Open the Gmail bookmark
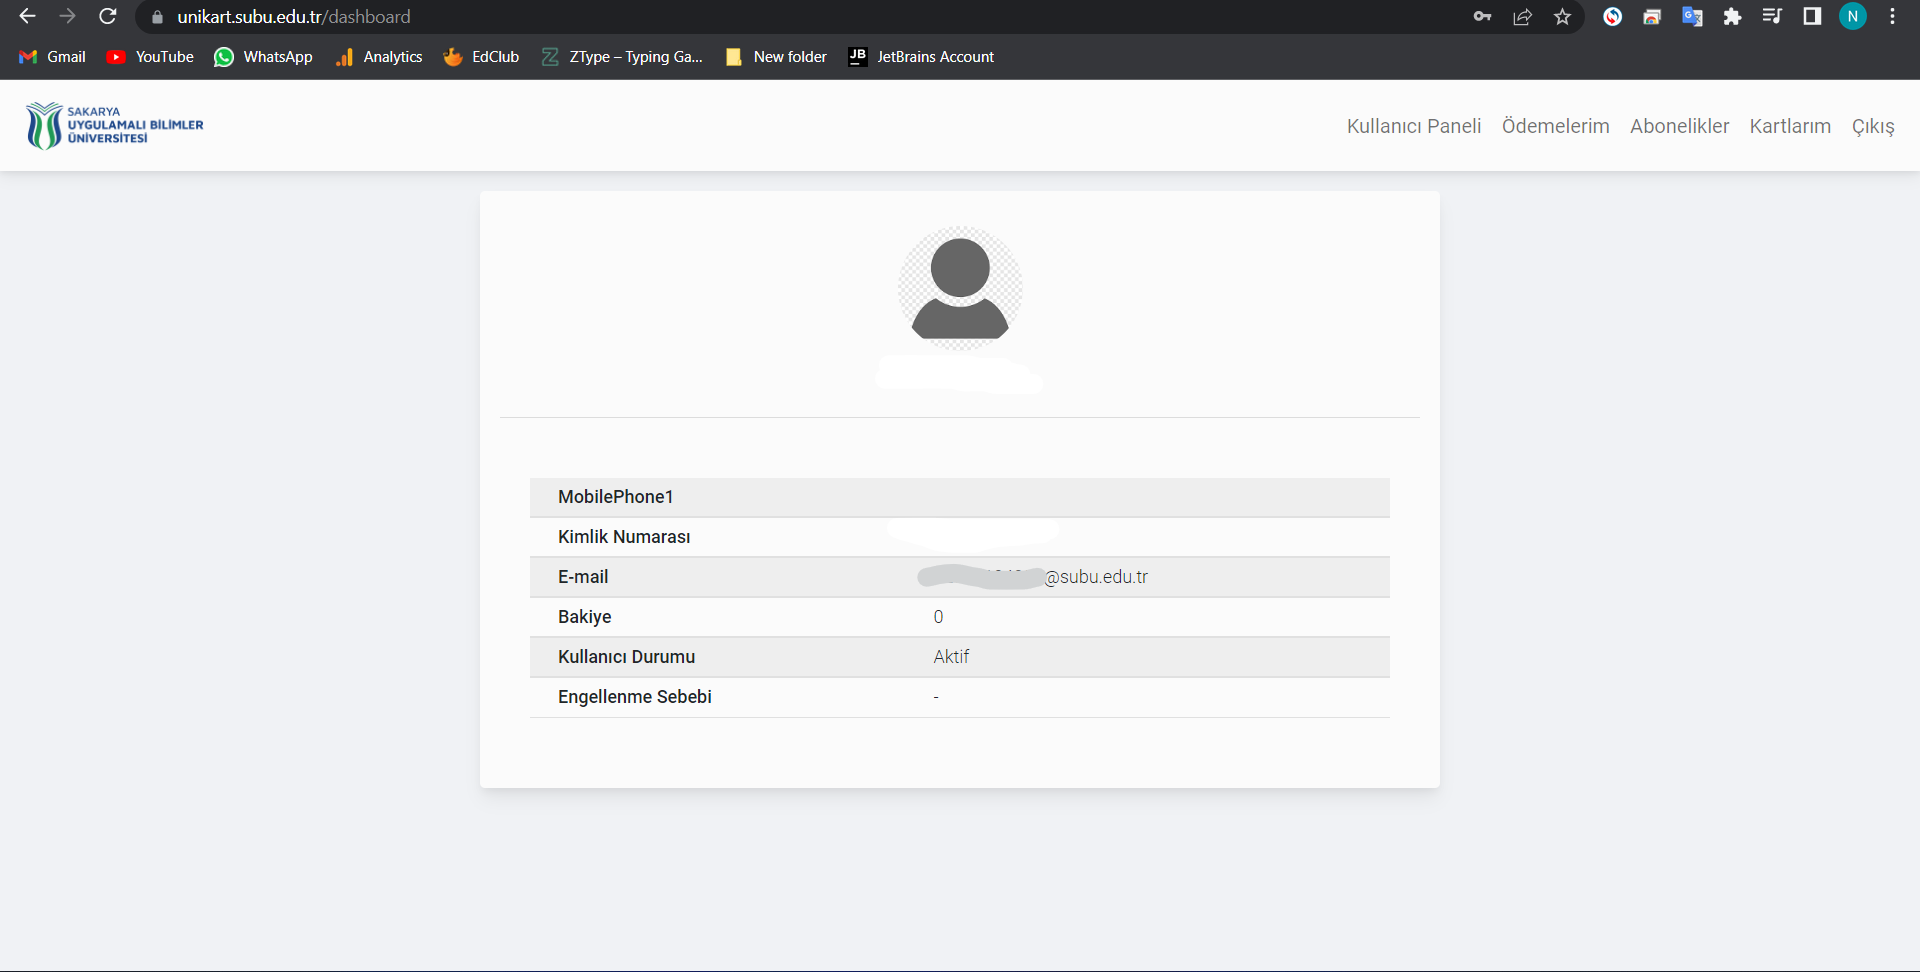Viewport: 1920px width, 972px height. tap(53, 57)
